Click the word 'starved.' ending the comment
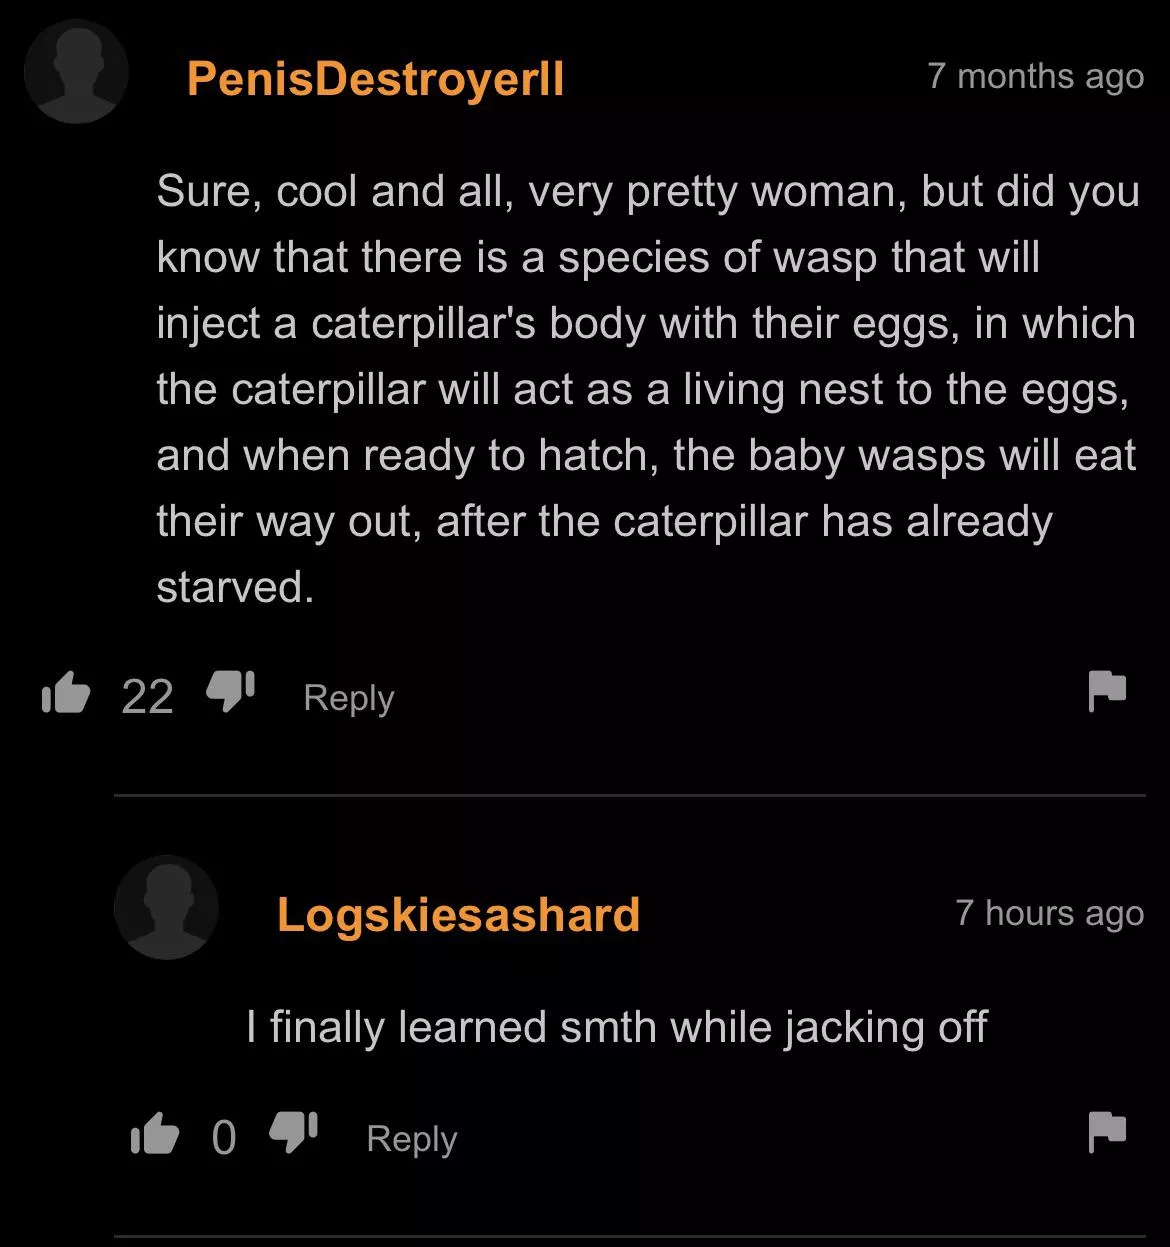The width and height of the screenshot is (1170, 1247). click(x=235, y=587)
